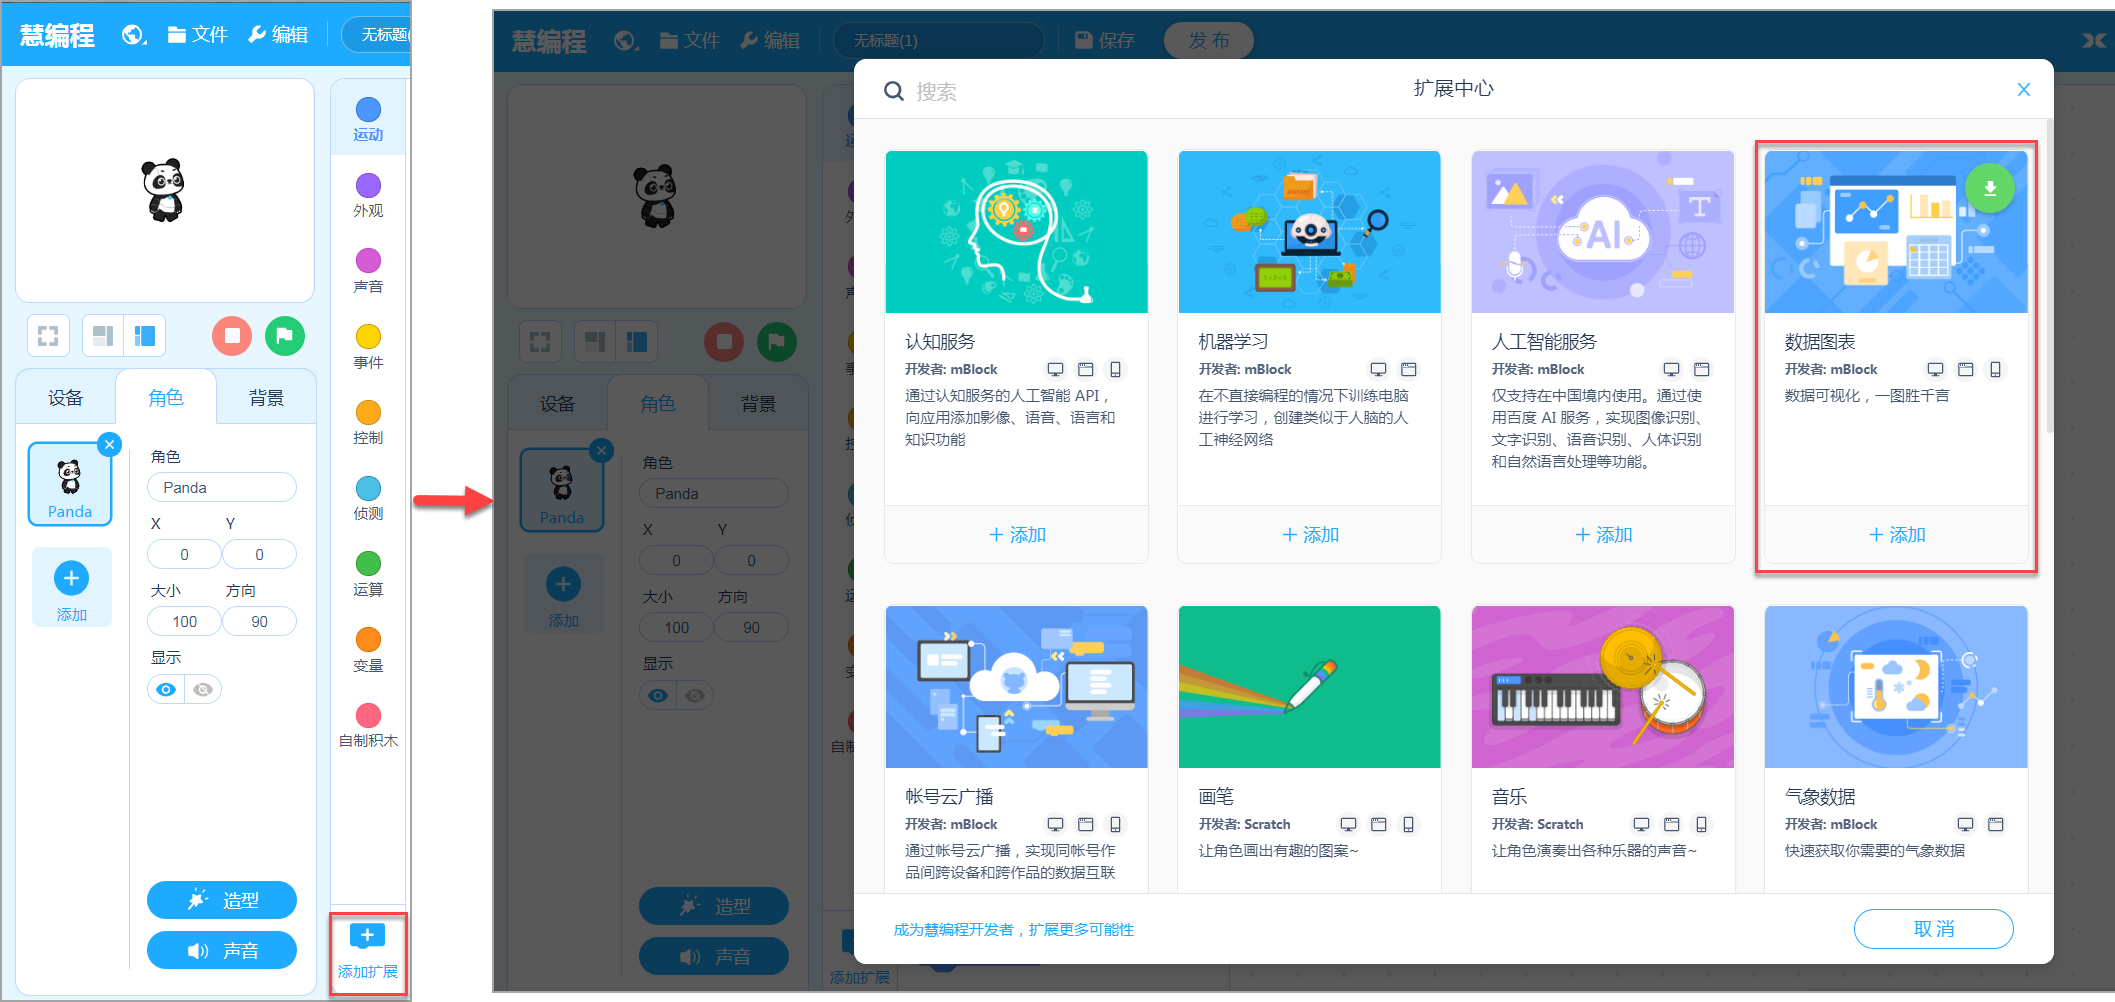Switch to small-stage layout in left screenshot
The image size is (2115, 1002).
click(x=102, y=336)
